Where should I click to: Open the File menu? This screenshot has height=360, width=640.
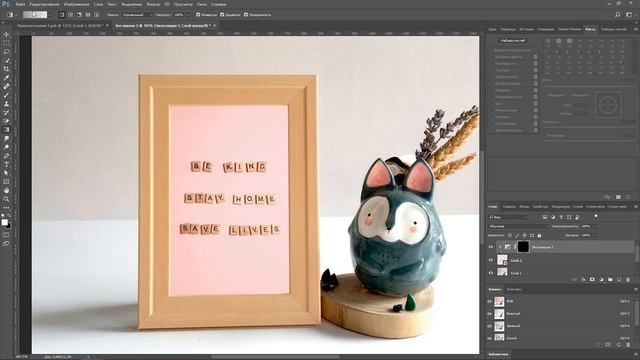[x=20, y=4]
